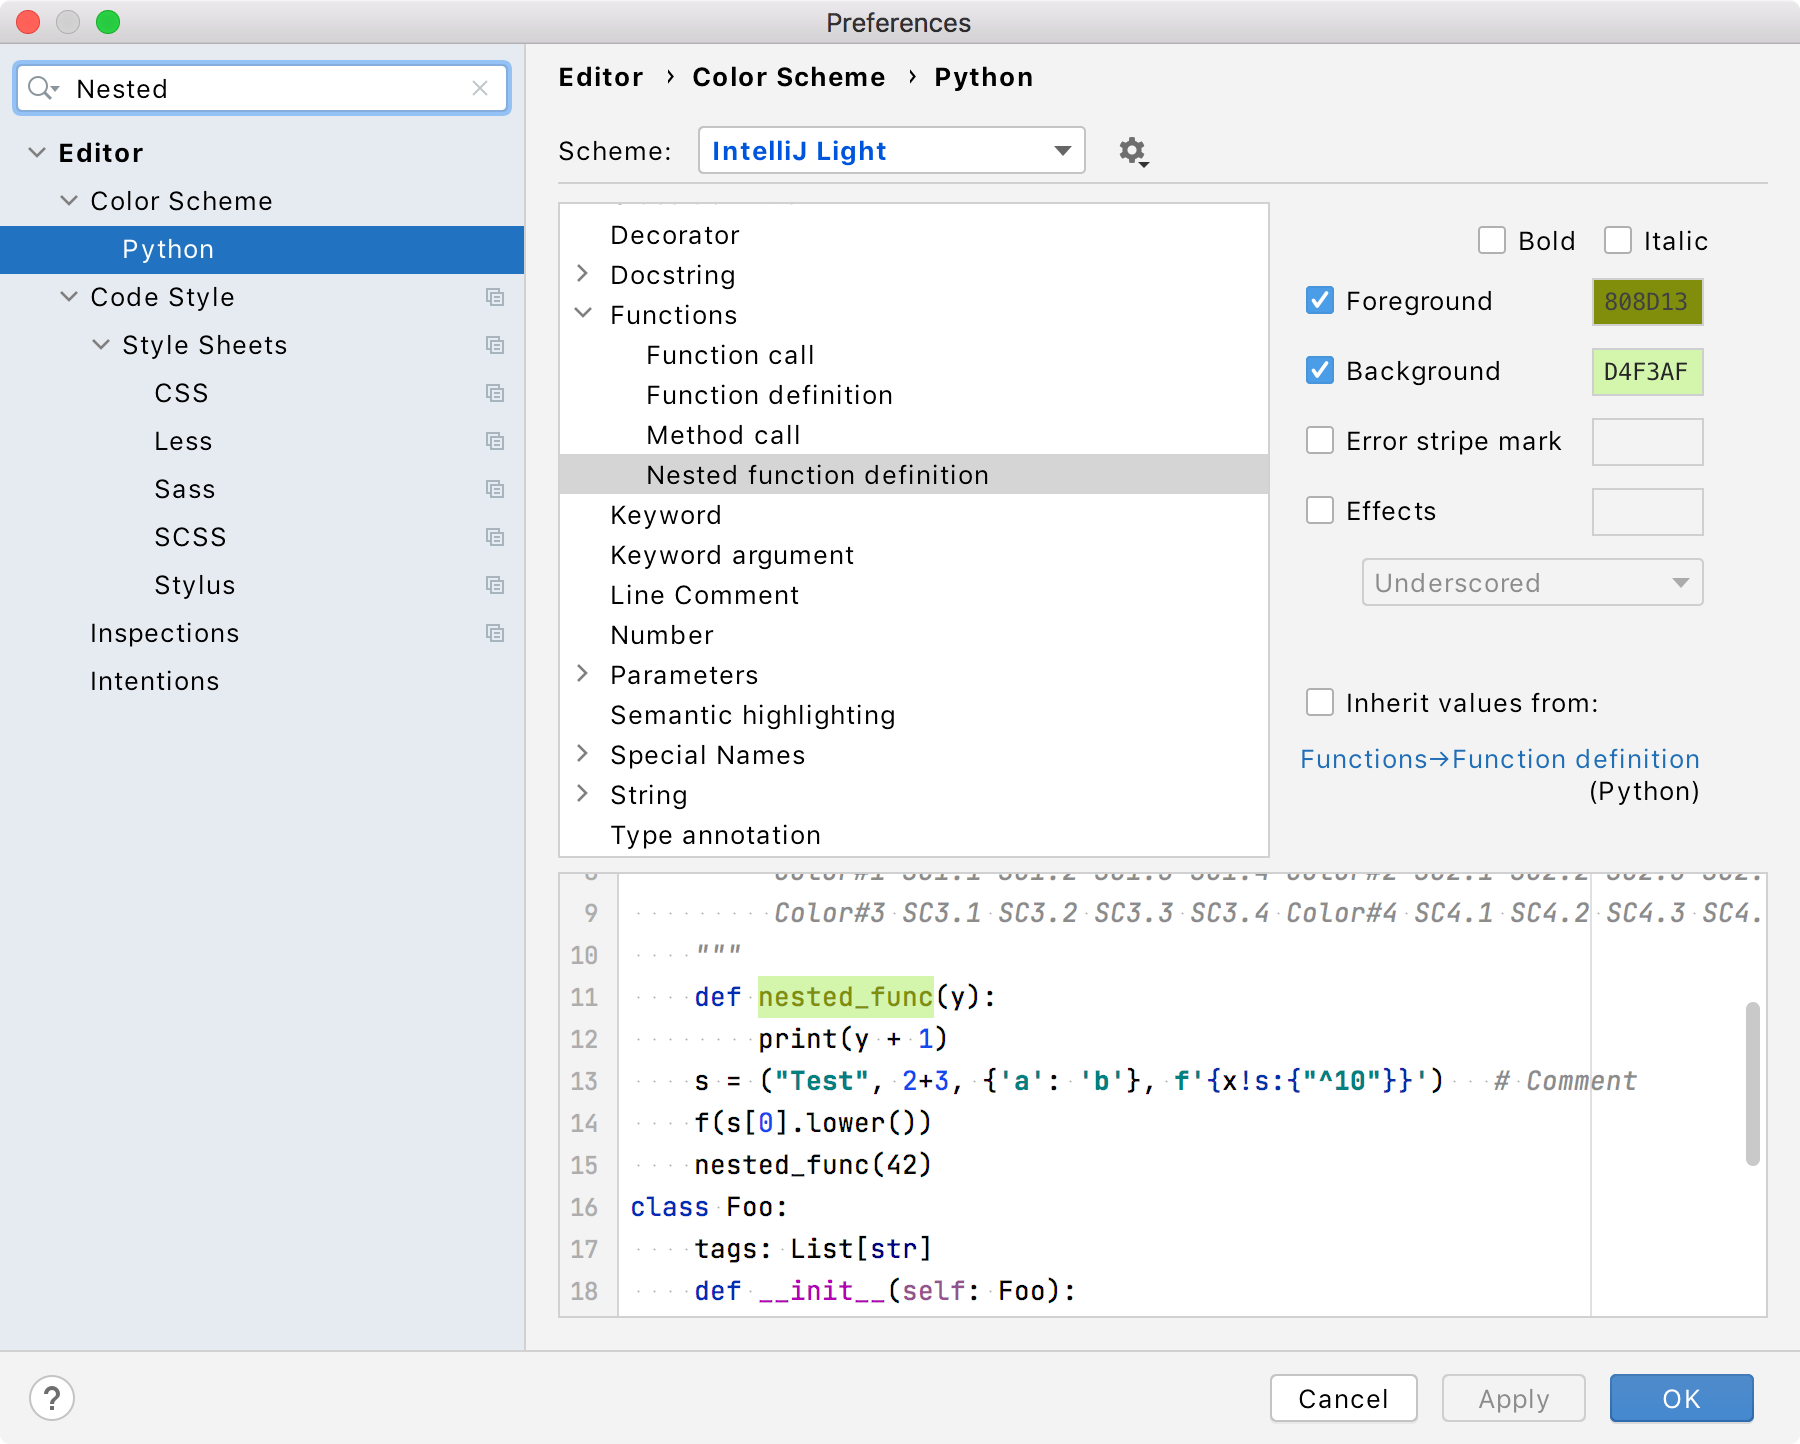Screen dimensions: 1800x1444
Task: Open the Underscored effects dropdown
Action: click(1531, 582)
